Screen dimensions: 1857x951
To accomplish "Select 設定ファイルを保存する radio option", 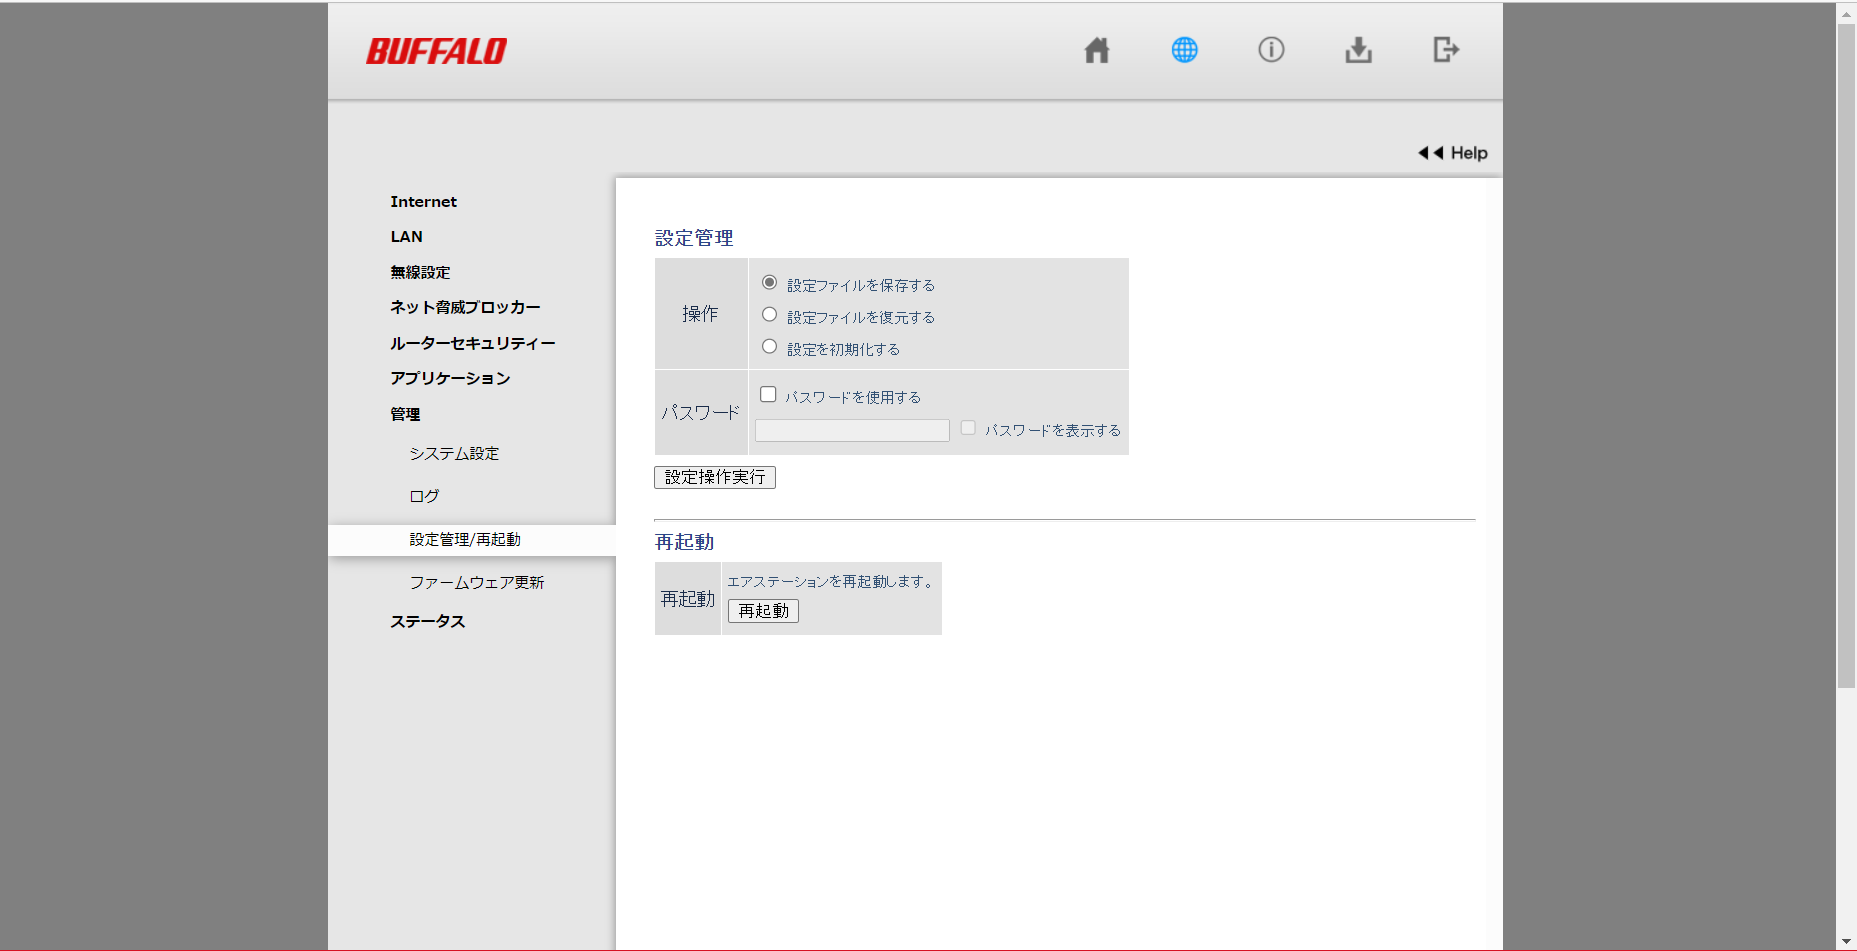I will coord(769,283).
